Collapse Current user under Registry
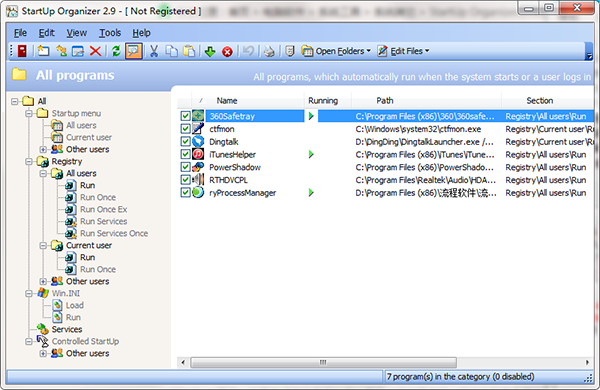Screen dimensions: 600x390 click(43, 245)
